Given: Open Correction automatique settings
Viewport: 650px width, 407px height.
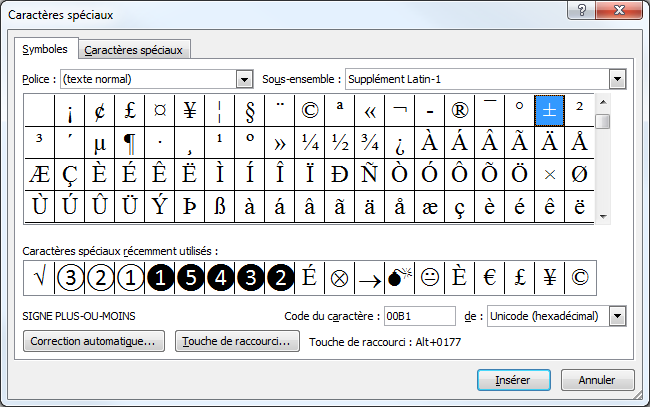Looking at the screenshot, I should tap(93, 341).
